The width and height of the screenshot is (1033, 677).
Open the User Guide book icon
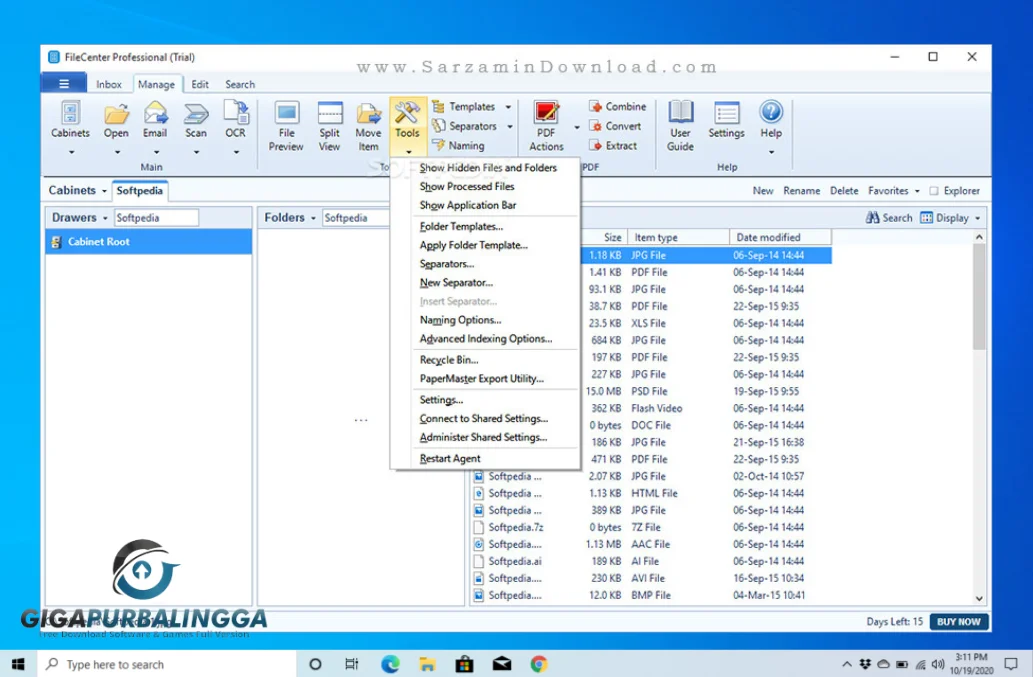tap(681, 113)
